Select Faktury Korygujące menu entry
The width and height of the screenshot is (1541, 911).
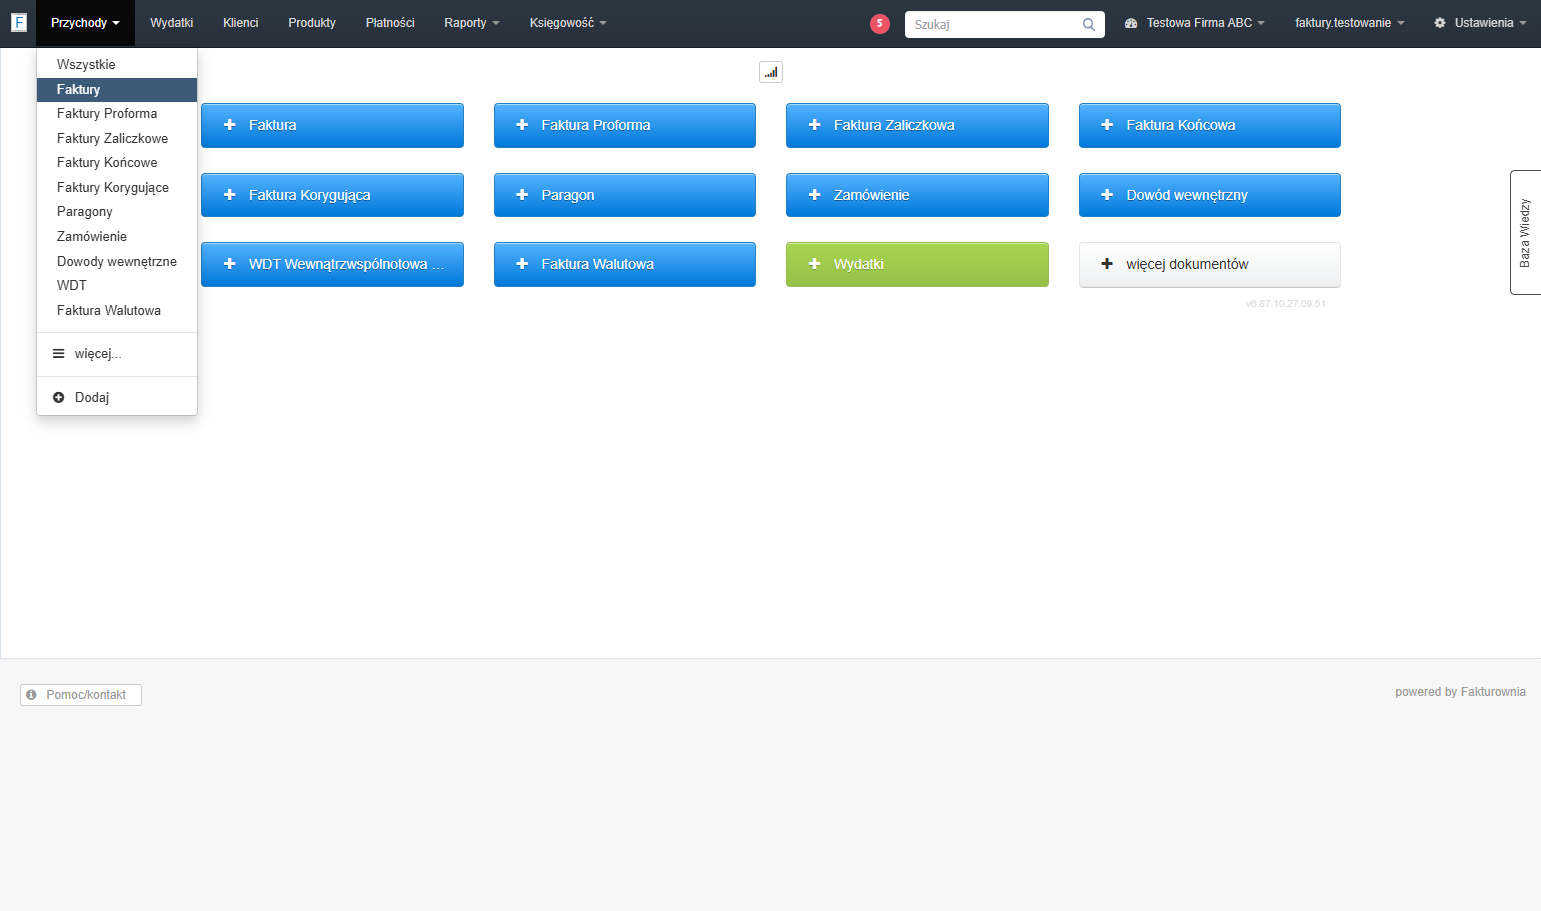(x=117, y=188)
